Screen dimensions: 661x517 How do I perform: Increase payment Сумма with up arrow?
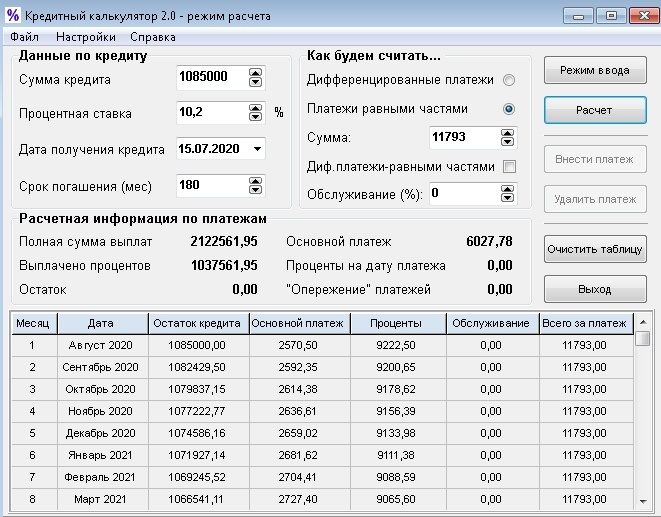pos(508,133)
